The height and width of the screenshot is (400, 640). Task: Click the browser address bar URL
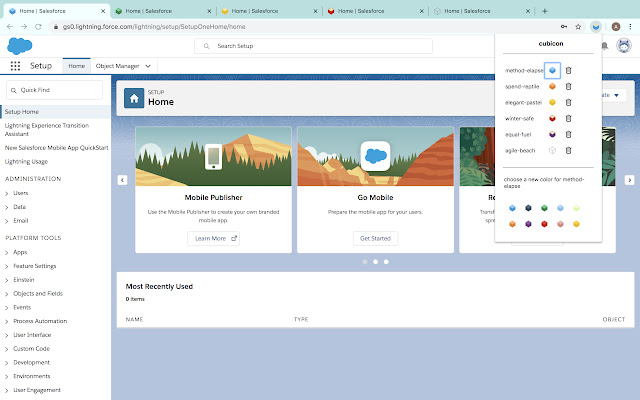coord(154,27)
